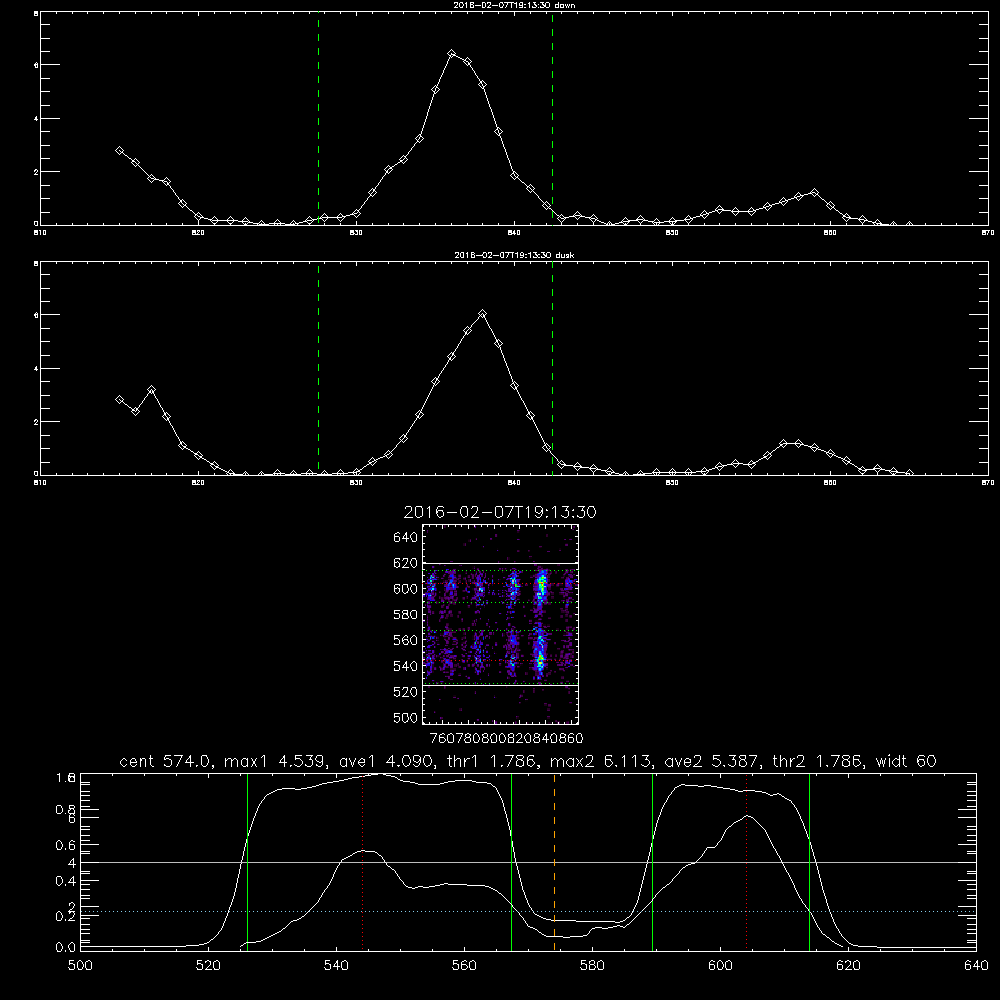This screenshot has width=1000, height=1000.
Task: Click the 0.0 label on bottom plot y-axis
Action: point(65,947)
